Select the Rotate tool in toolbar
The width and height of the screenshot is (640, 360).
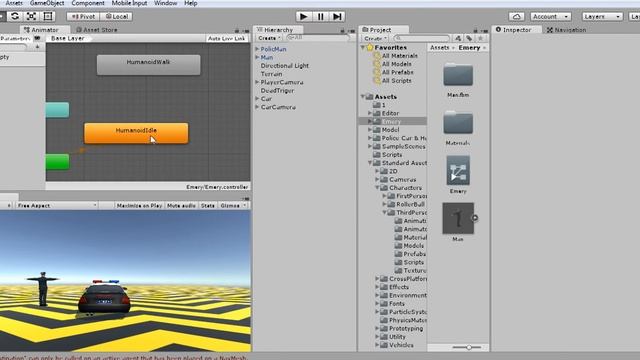pos(15,16)
